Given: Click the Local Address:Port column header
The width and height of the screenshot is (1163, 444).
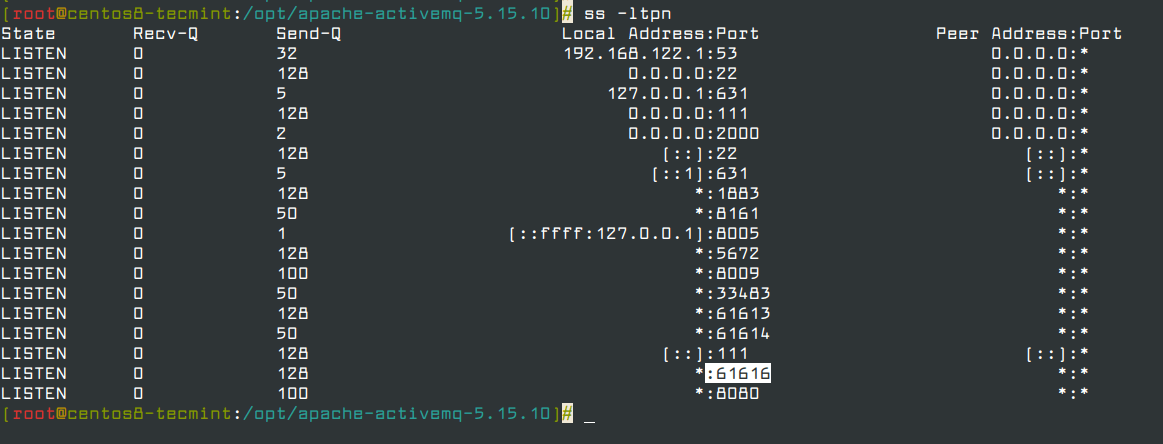Looking at the screenshot, I should point(661,33).
